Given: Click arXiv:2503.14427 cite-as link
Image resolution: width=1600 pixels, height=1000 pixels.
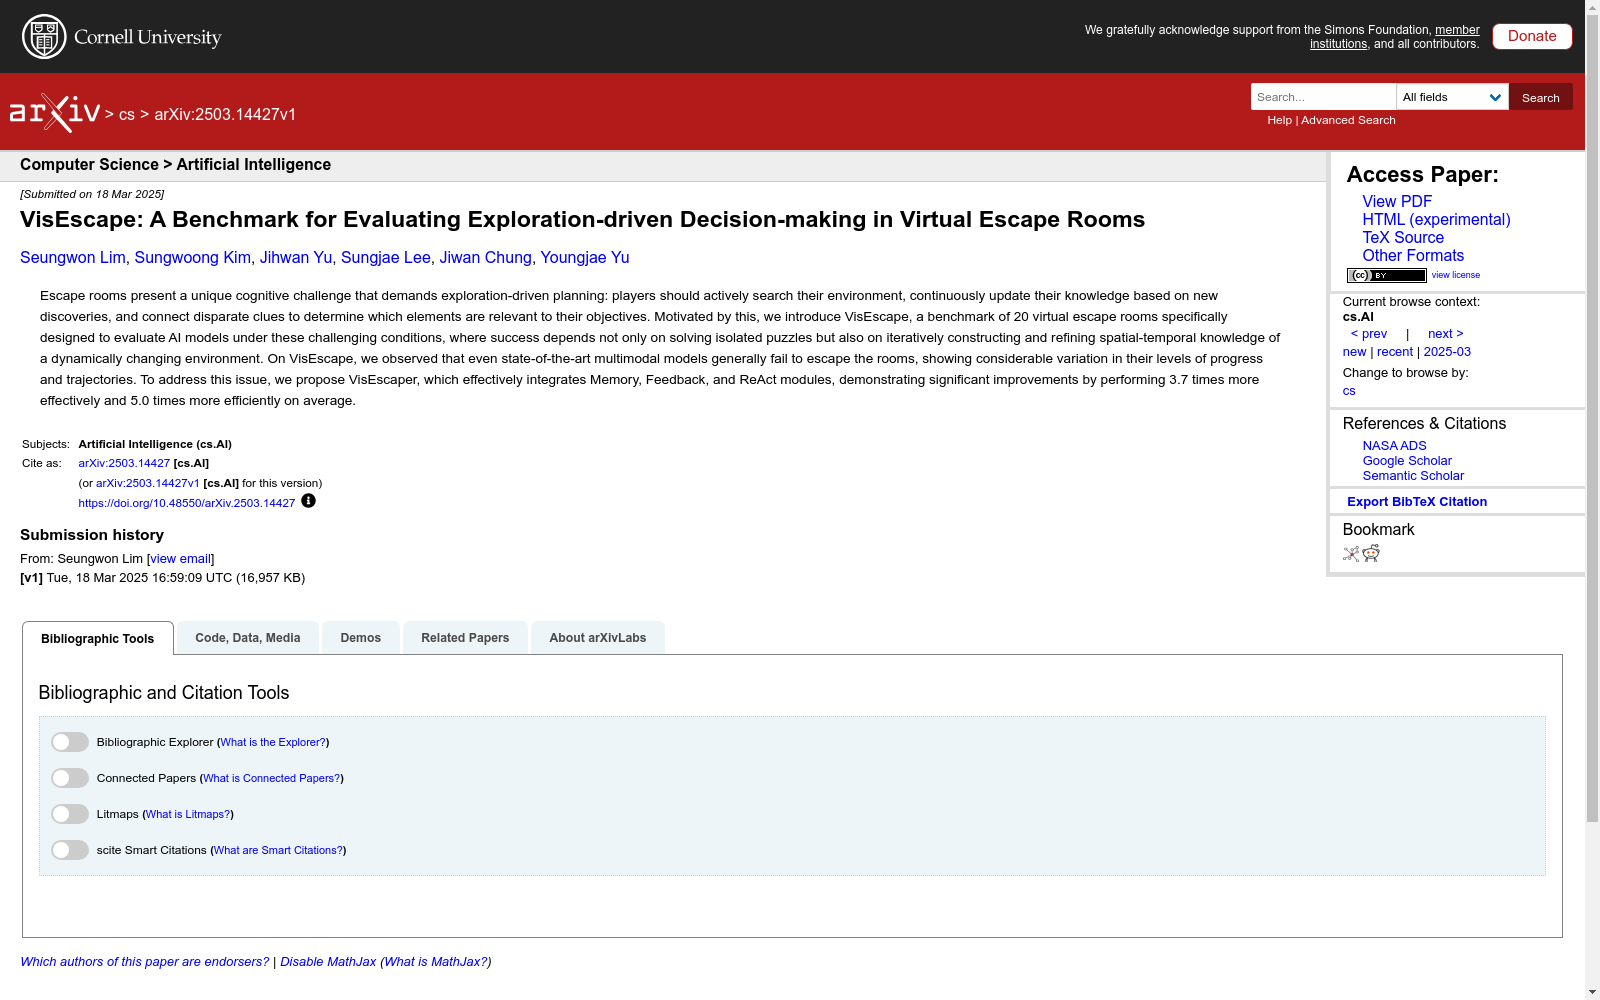Looking at the screenshot, I should [124, 464].
